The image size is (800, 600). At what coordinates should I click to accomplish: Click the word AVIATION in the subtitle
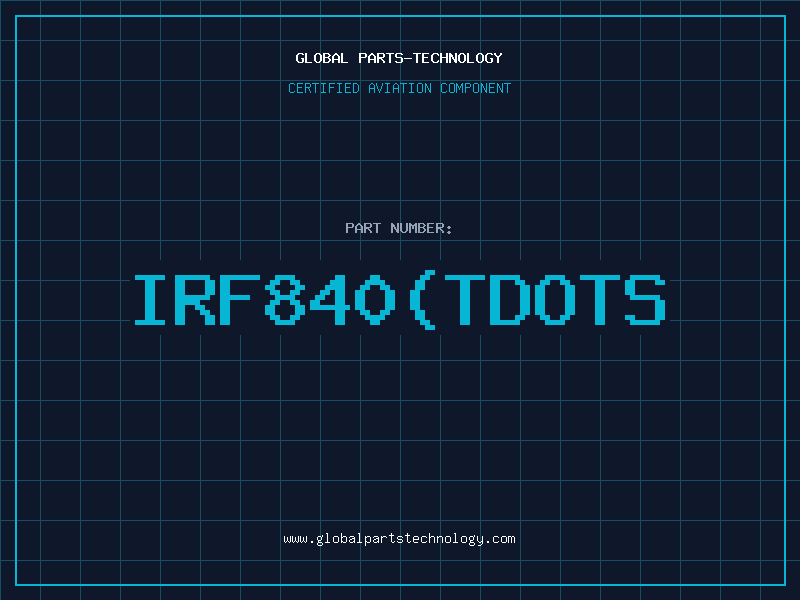tap(399, 88)
